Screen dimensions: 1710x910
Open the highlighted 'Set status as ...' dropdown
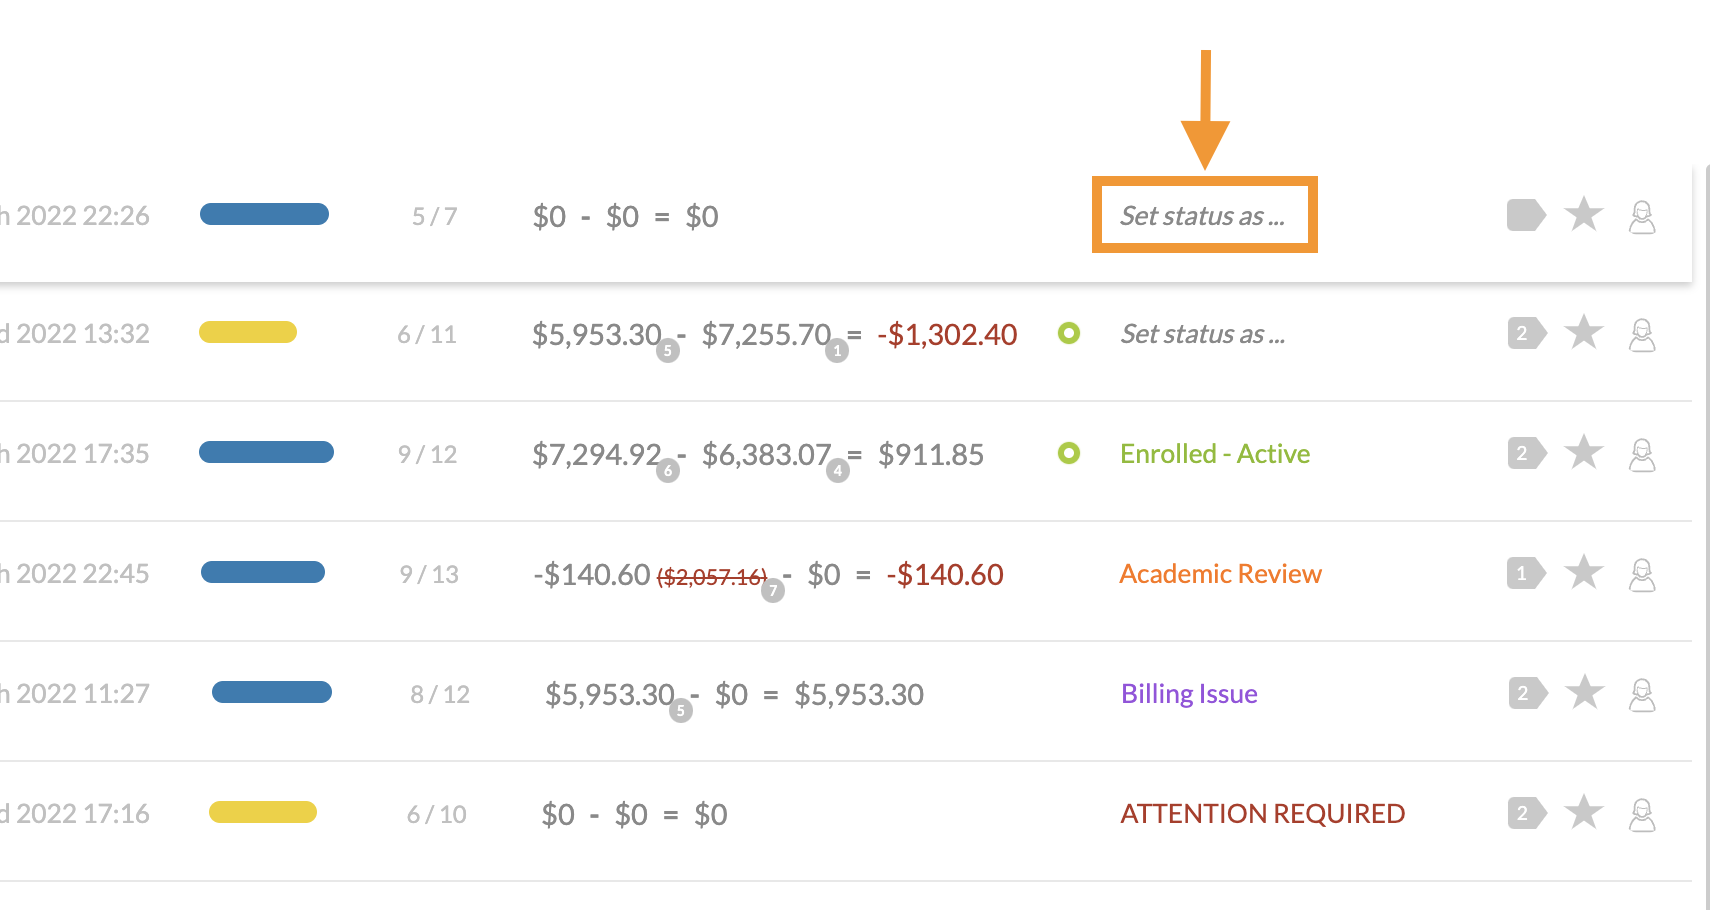pos(1203,216)
